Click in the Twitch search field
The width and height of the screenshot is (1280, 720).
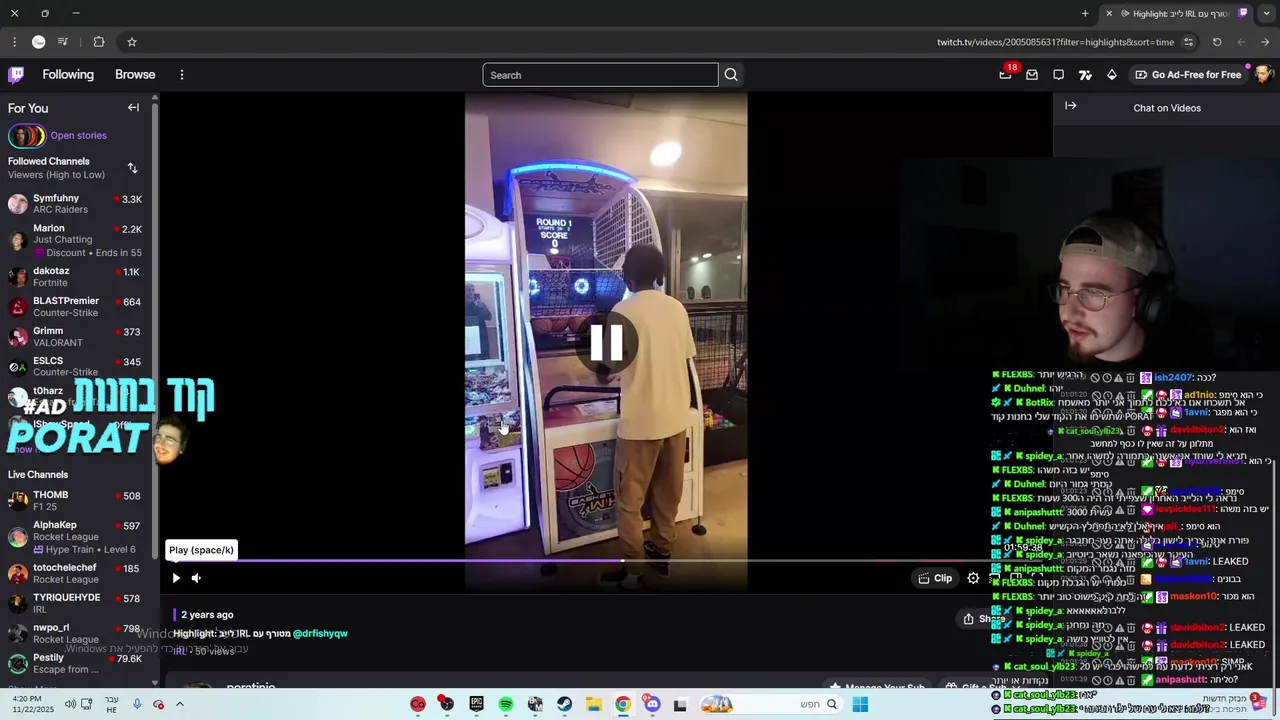600,75
